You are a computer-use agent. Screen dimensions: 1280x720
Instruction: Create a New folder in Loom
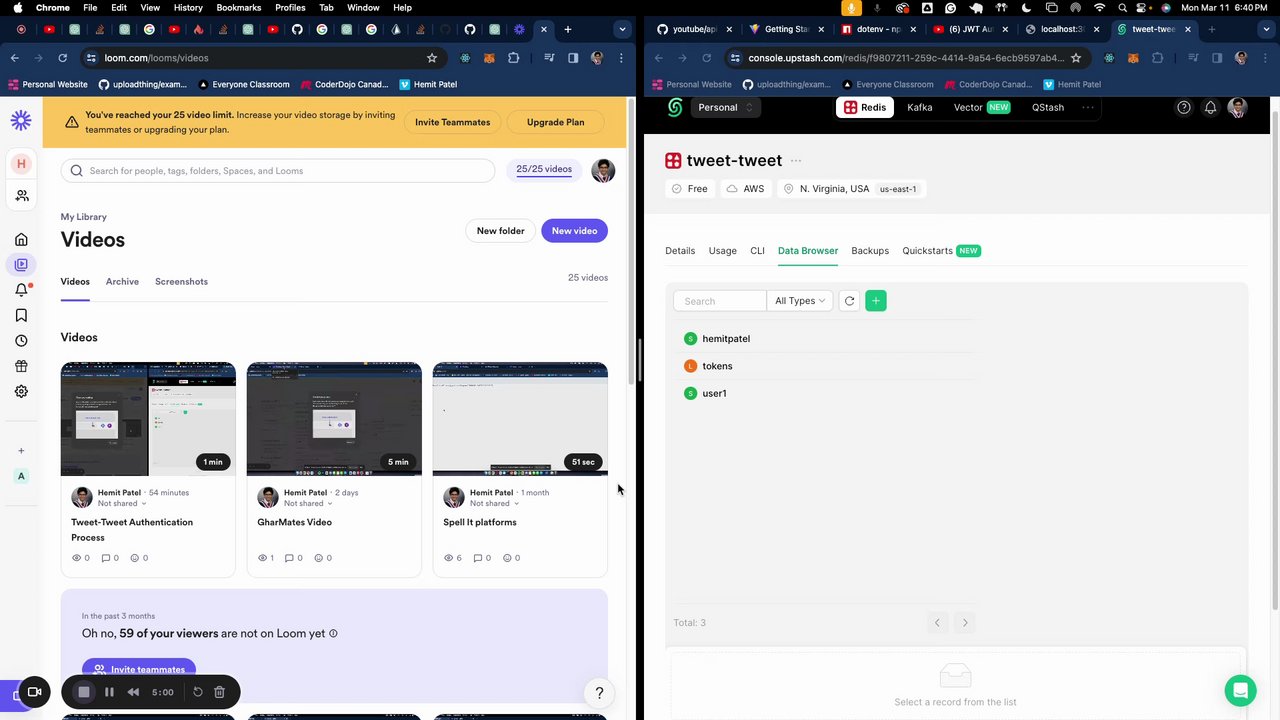pyautogui.click(x=500, y=231)
